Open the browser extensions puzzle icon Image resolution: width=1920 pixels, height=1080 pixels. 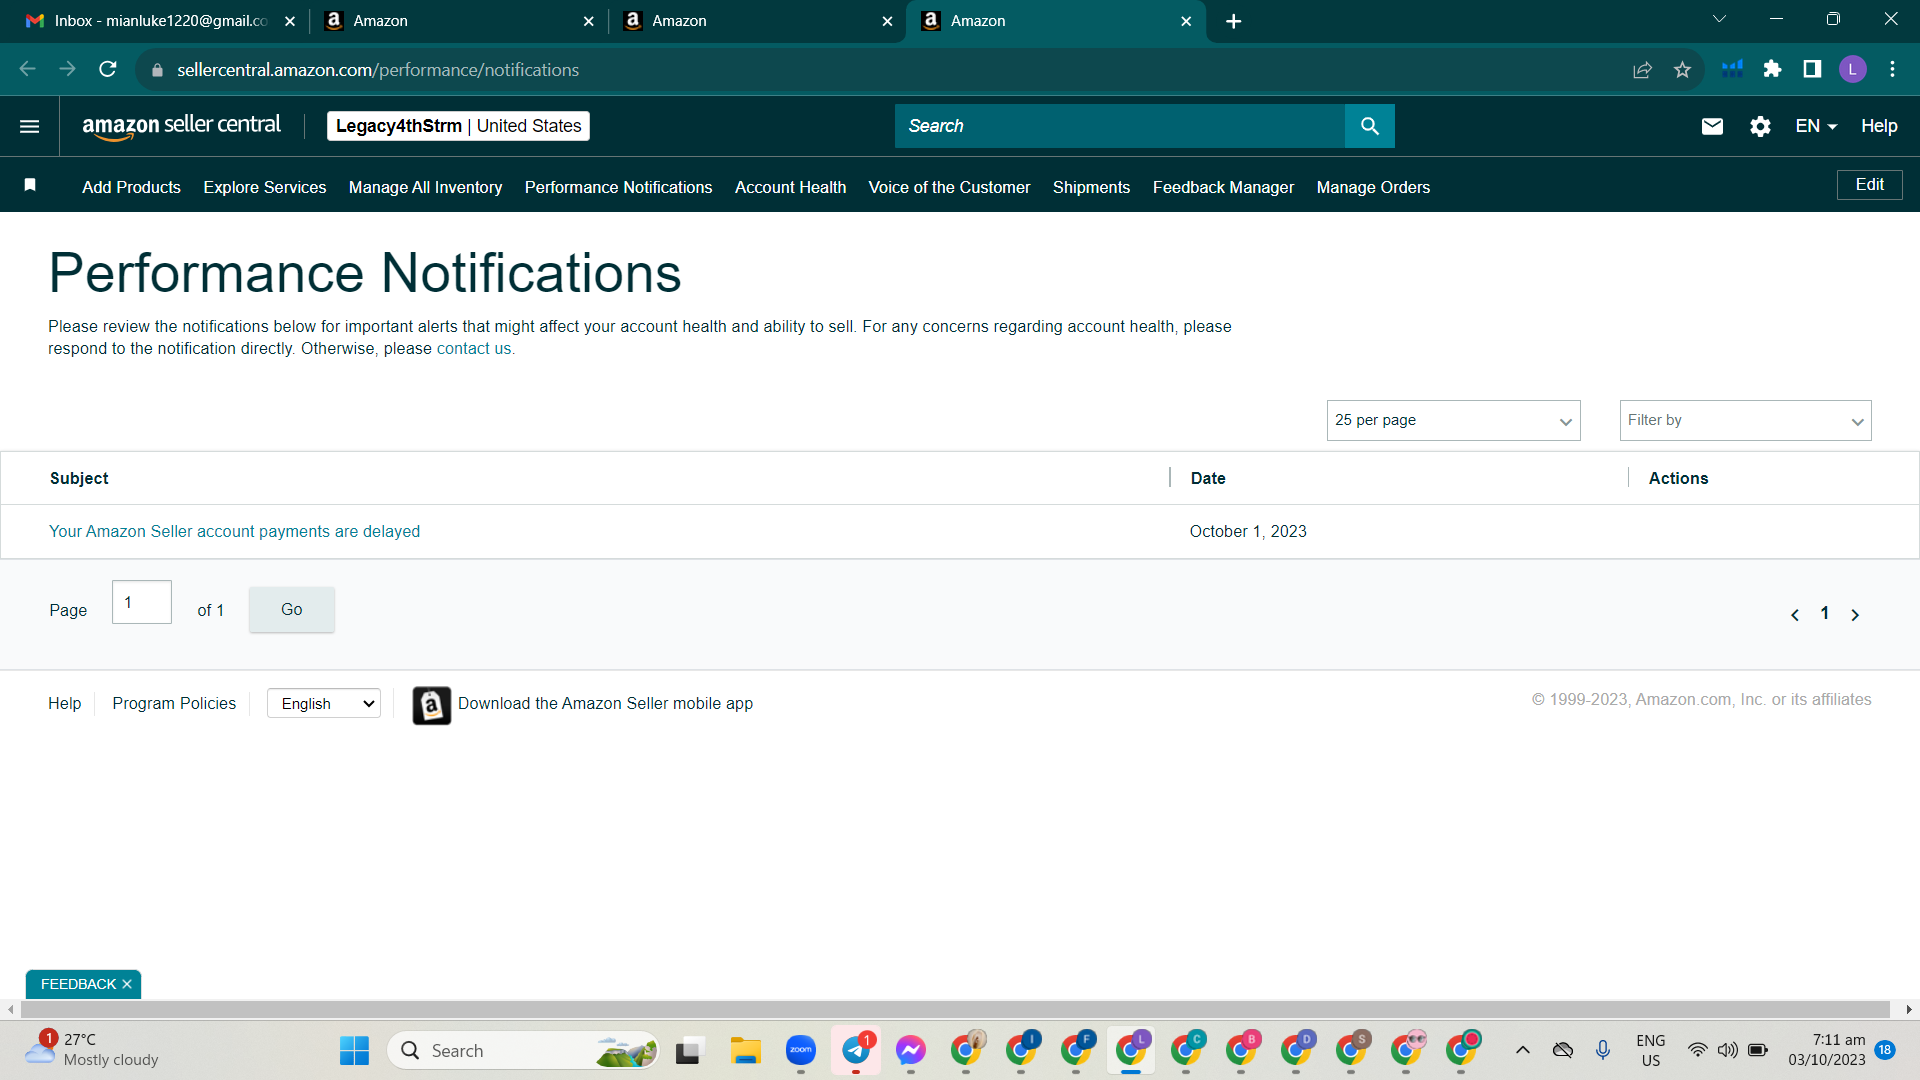[1772, 69]
